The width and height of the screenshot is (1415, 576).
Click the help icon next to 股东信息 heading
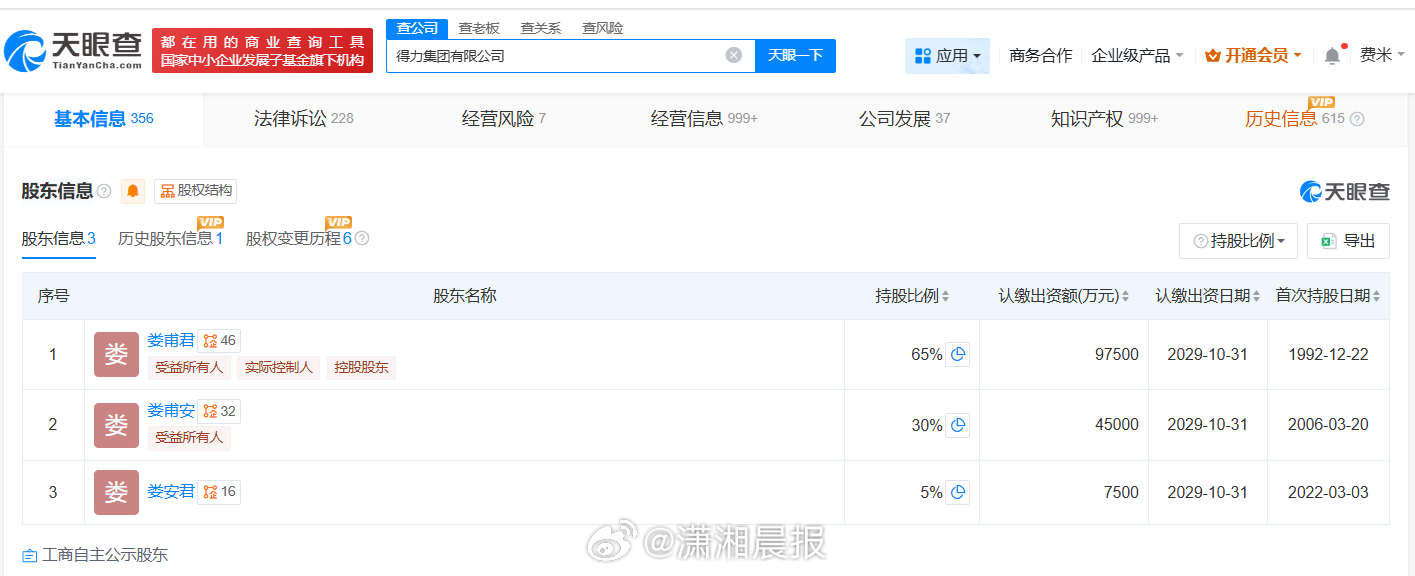(x=104, y=191)
